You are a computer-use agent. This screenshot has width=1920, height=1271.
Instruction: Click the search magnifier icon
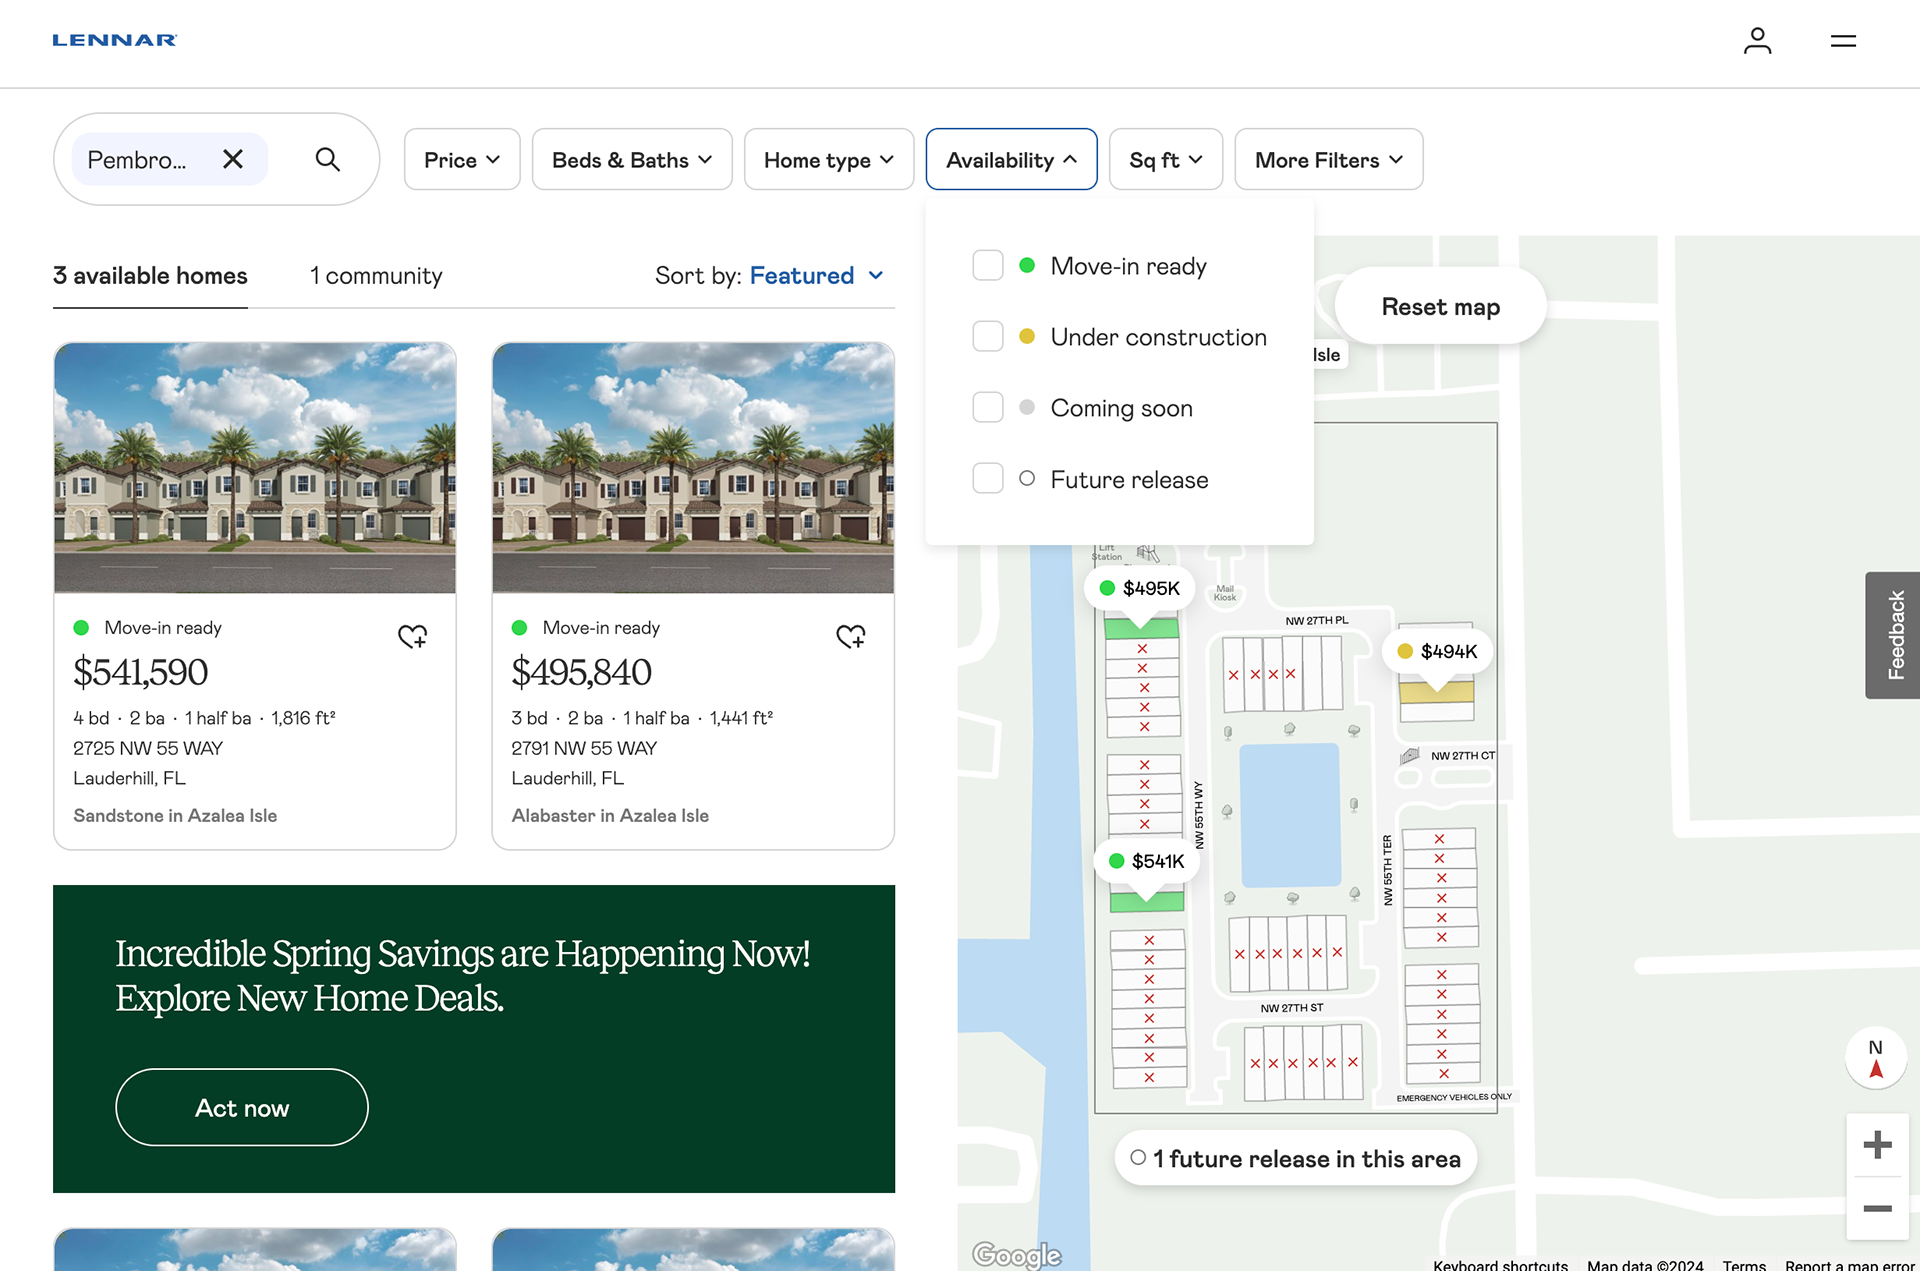coord(327,159)
